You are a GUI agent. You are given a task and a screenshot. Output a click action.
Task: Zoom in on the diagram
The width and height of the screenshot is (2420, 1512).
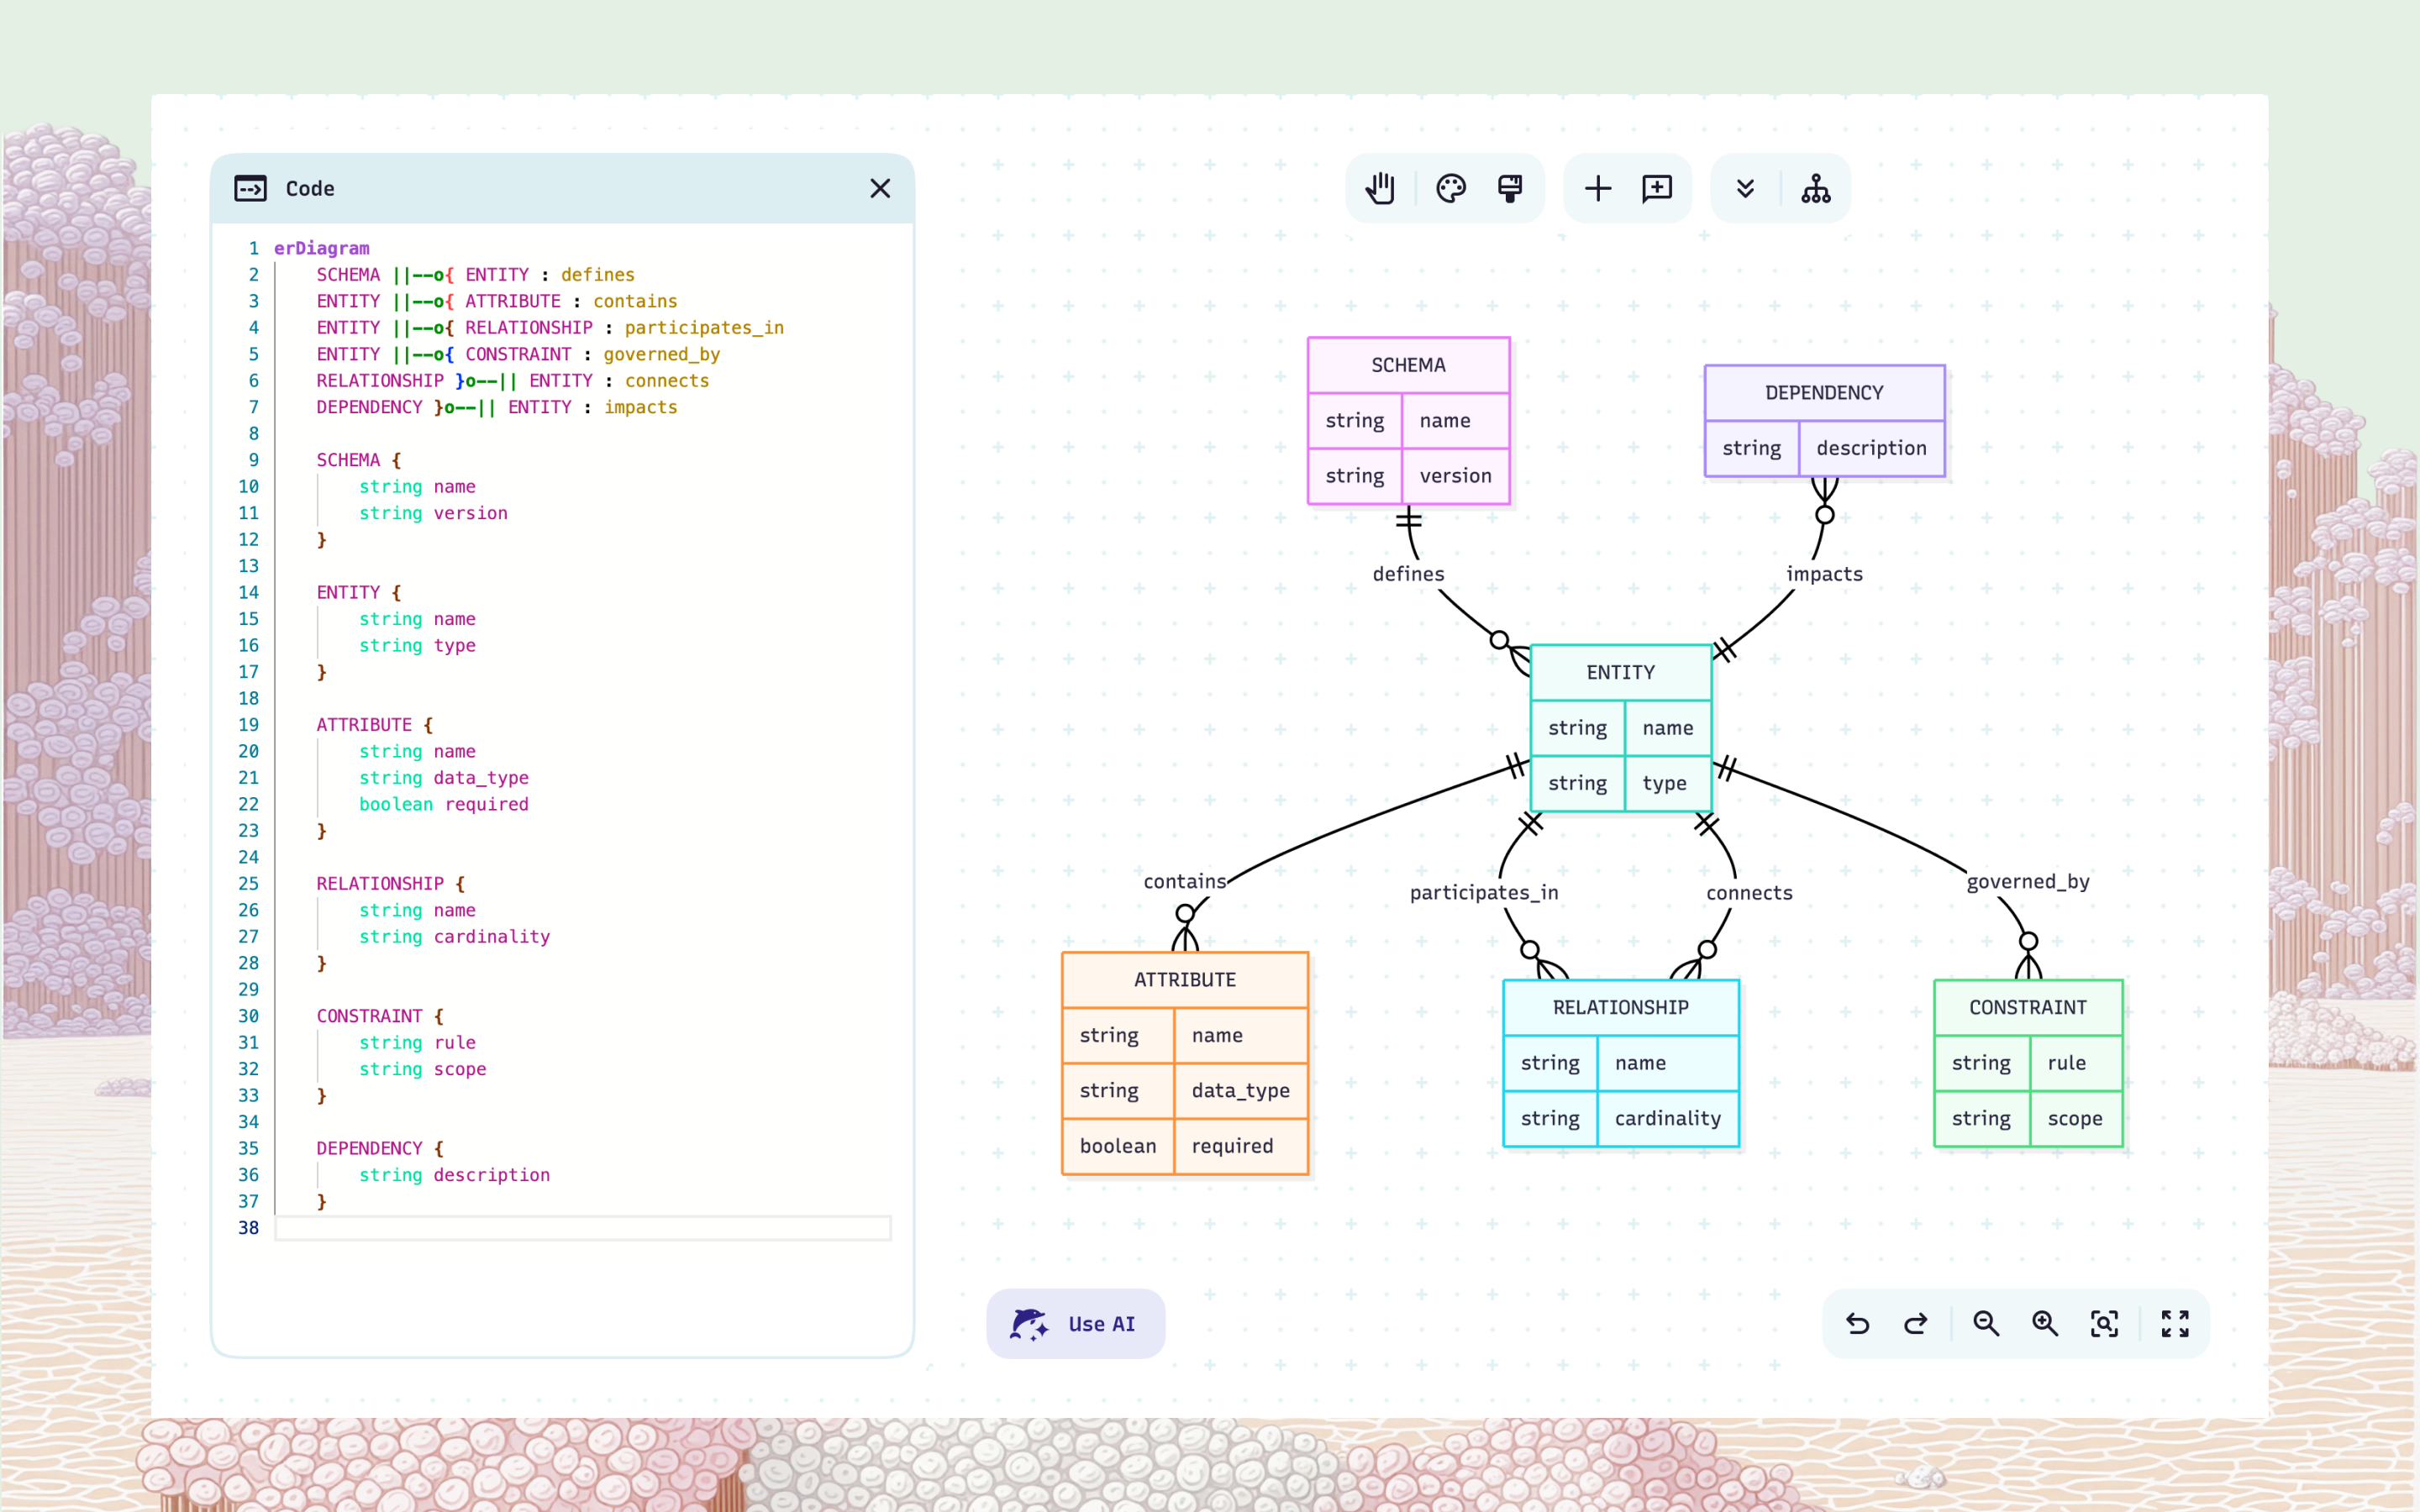coord(2045,1324)
